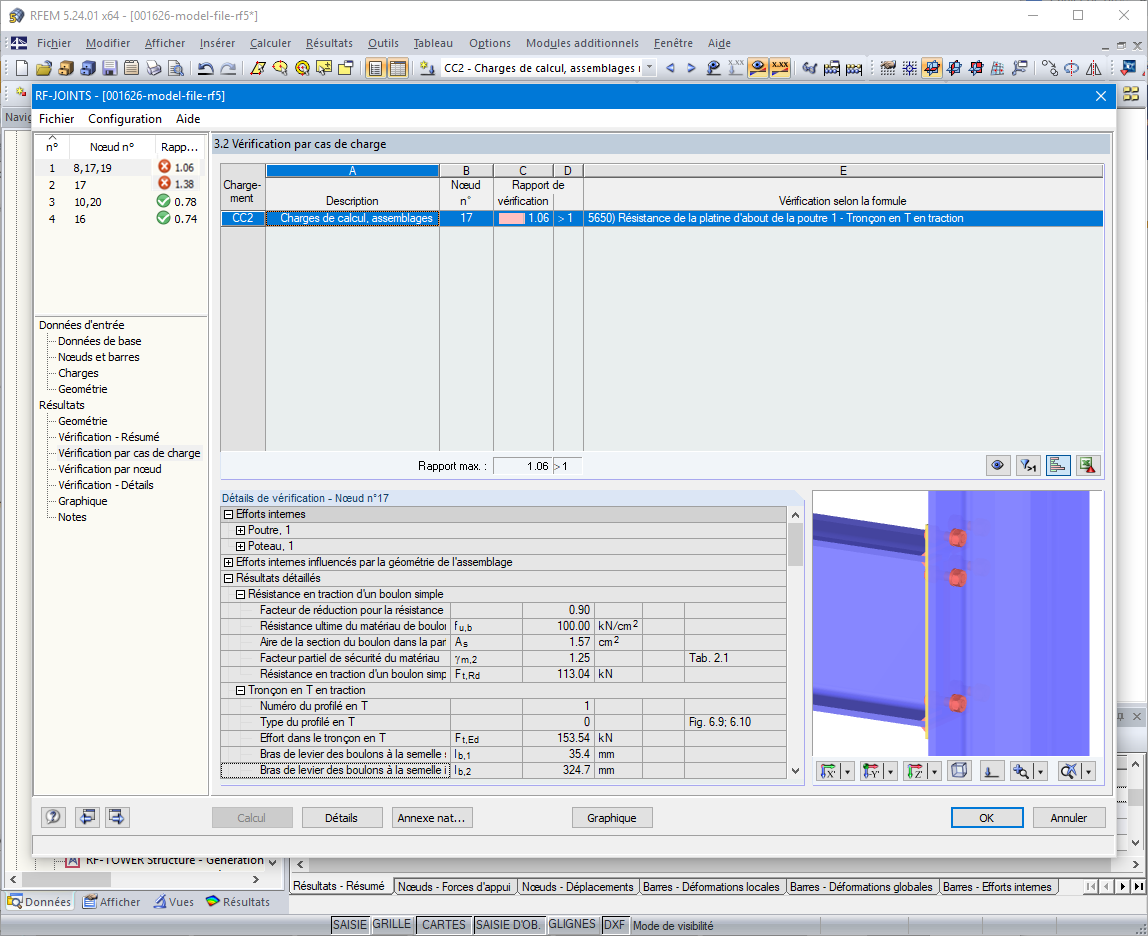Image resolution: width=1148 pixels, height=936 pixels.
Task: Click the Annexe nat... button
Action: (x=432, y=817)
